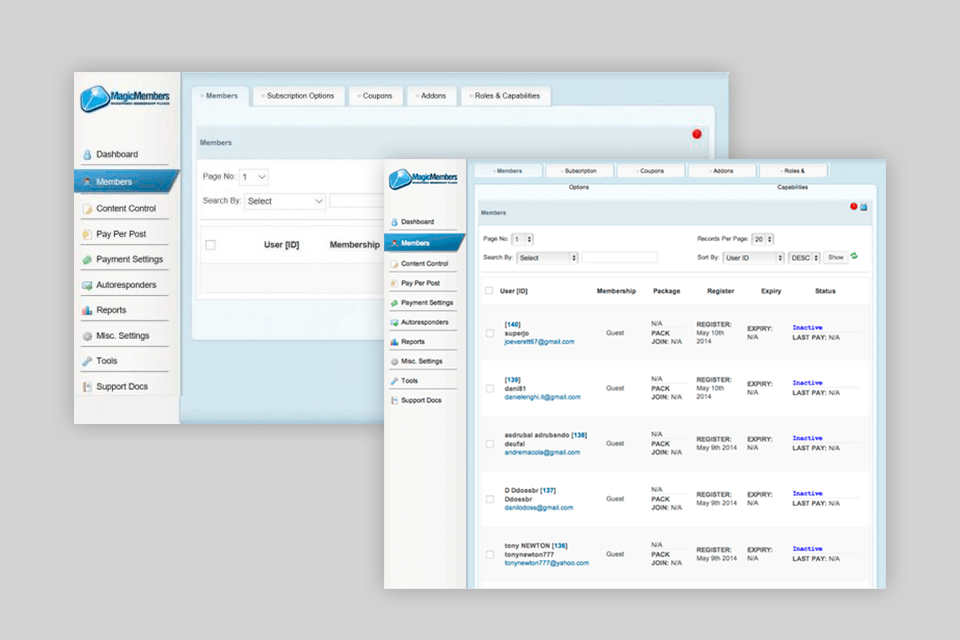Image resolution: width=960 pixels, height=640 pixels.
Task: Open Records Per Page dropdown showing 20
Action: (x=763, y=239)
